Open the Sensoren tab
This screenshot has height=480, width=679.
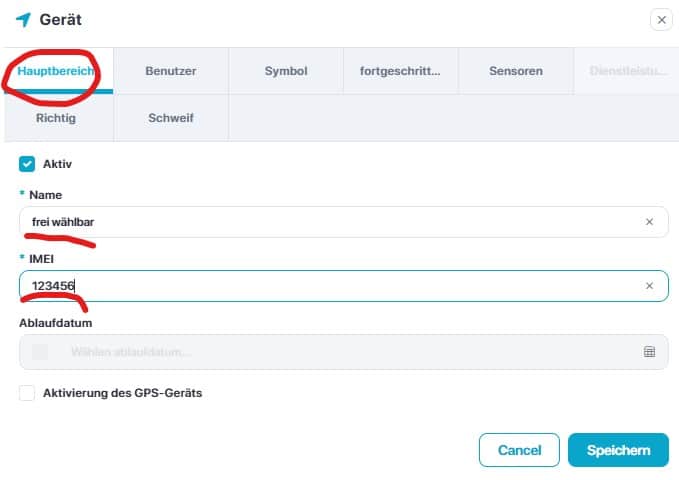[516, 72]
